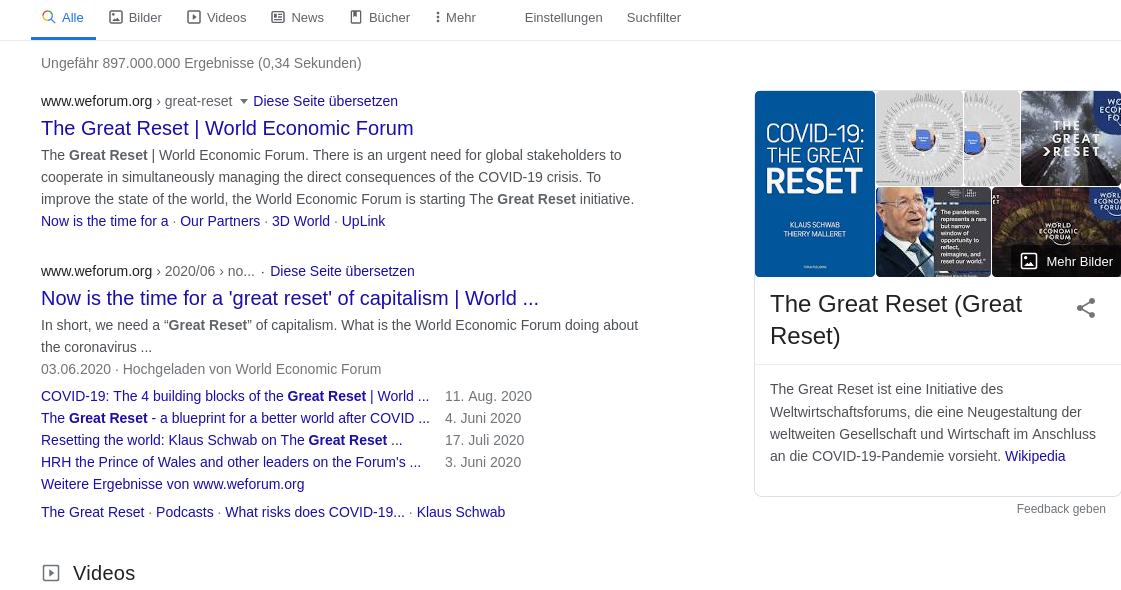This screenshot has height=590, width=1121.
Task: Open the Wikipedia link in knowledge panel
Action: pyautogui.click(x=1035, y=456)
